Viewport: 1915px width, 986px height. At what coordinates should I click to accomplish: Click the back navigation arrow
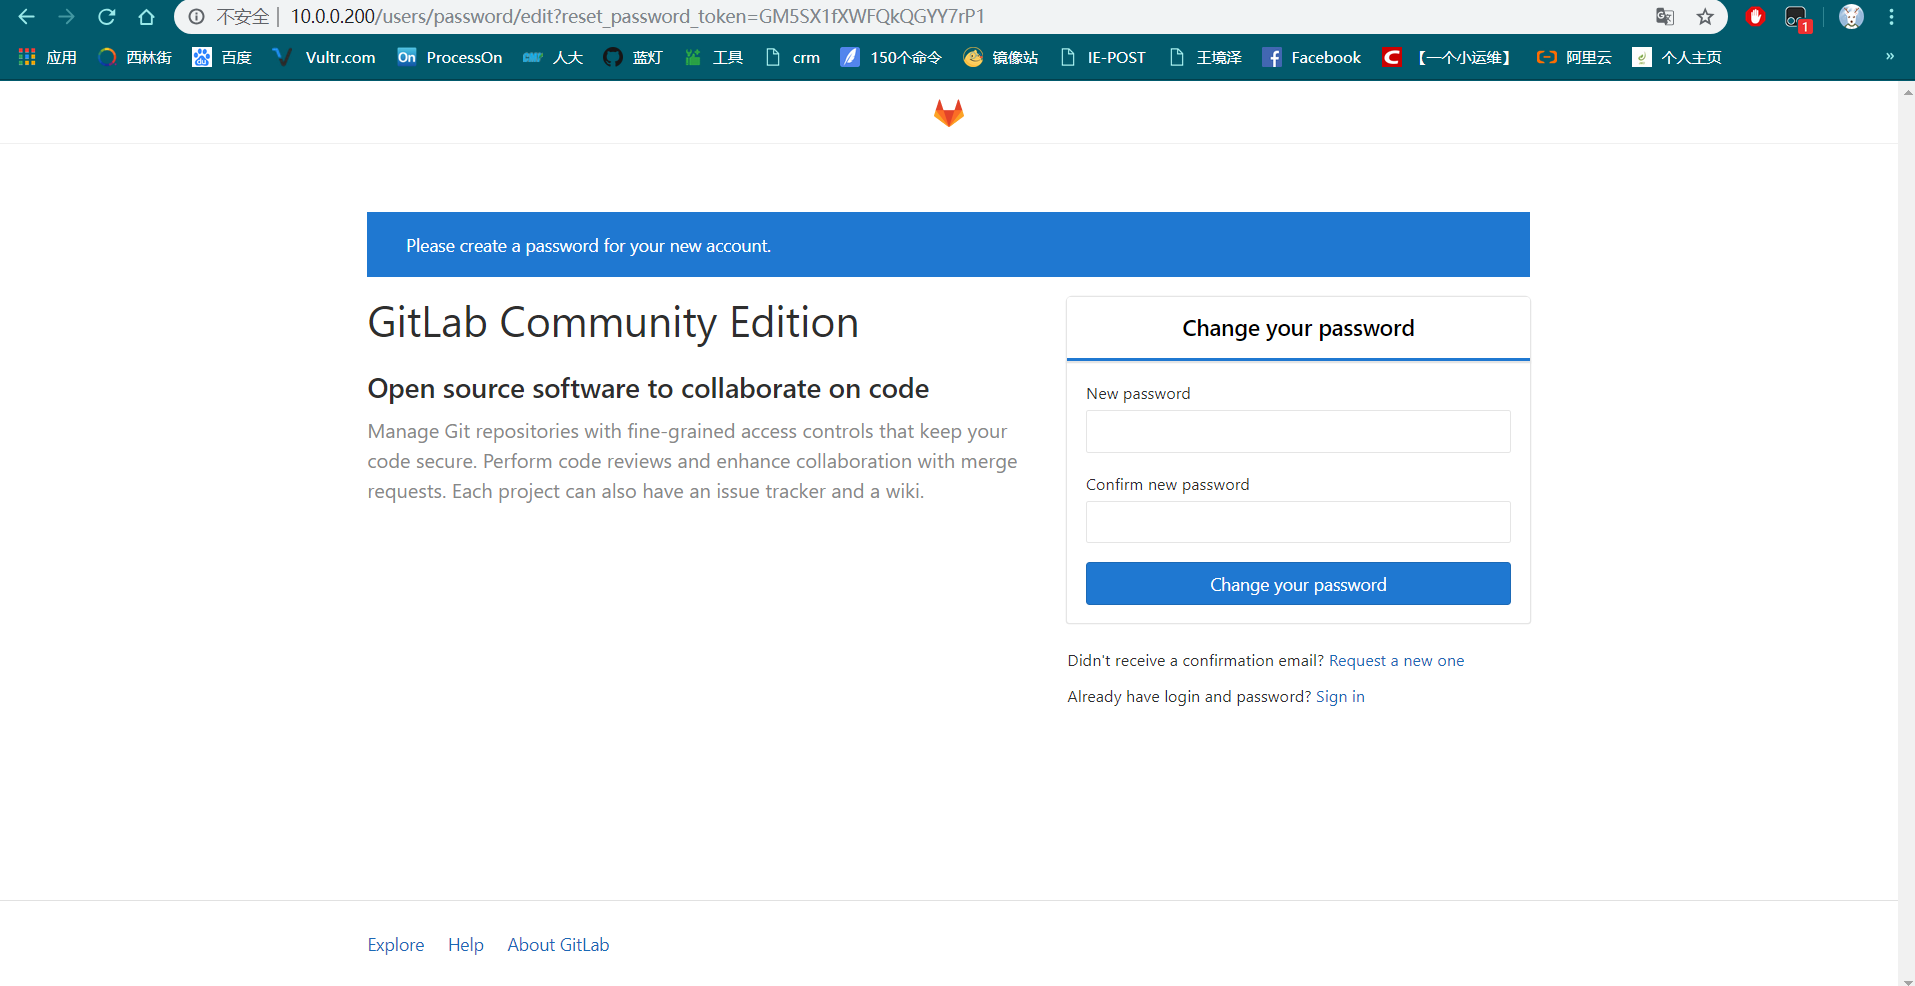click(25, 17)
